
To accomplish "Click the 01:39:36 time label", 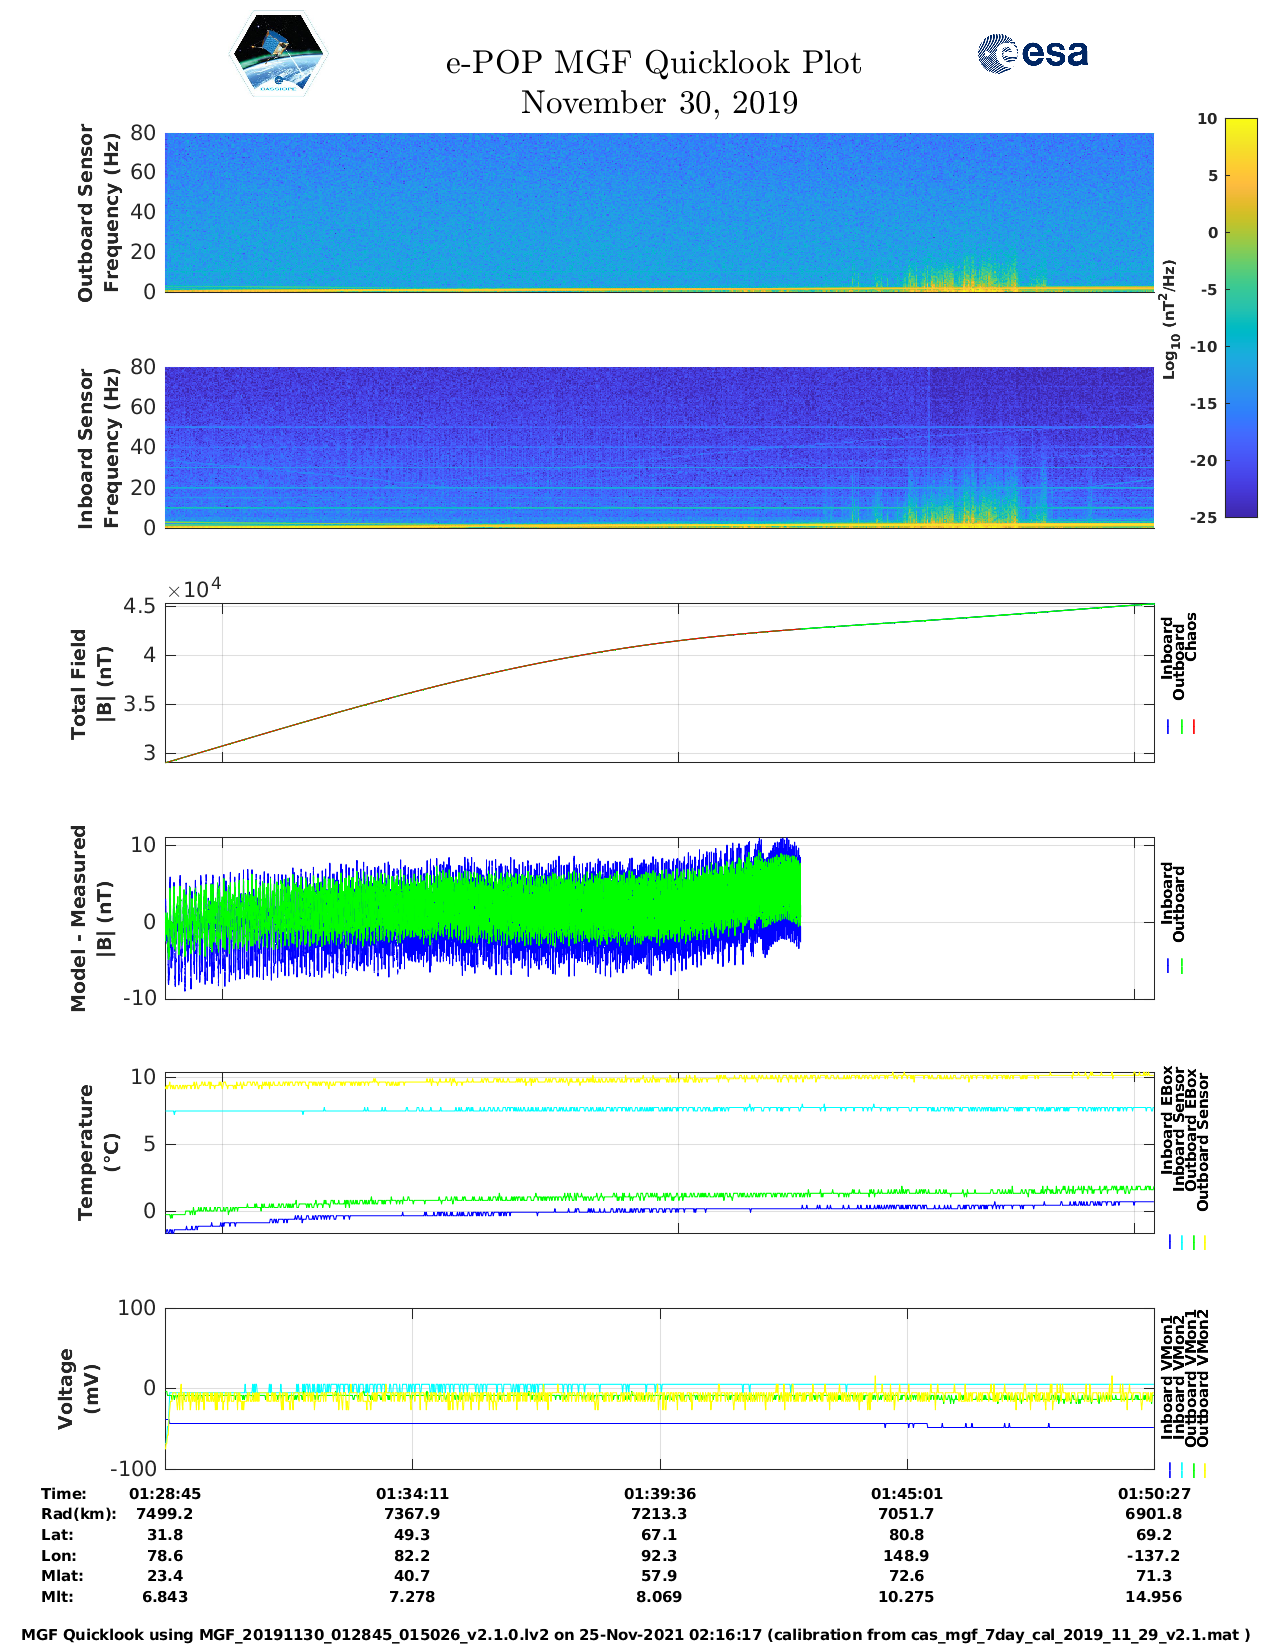I will tap(659, 1493).
